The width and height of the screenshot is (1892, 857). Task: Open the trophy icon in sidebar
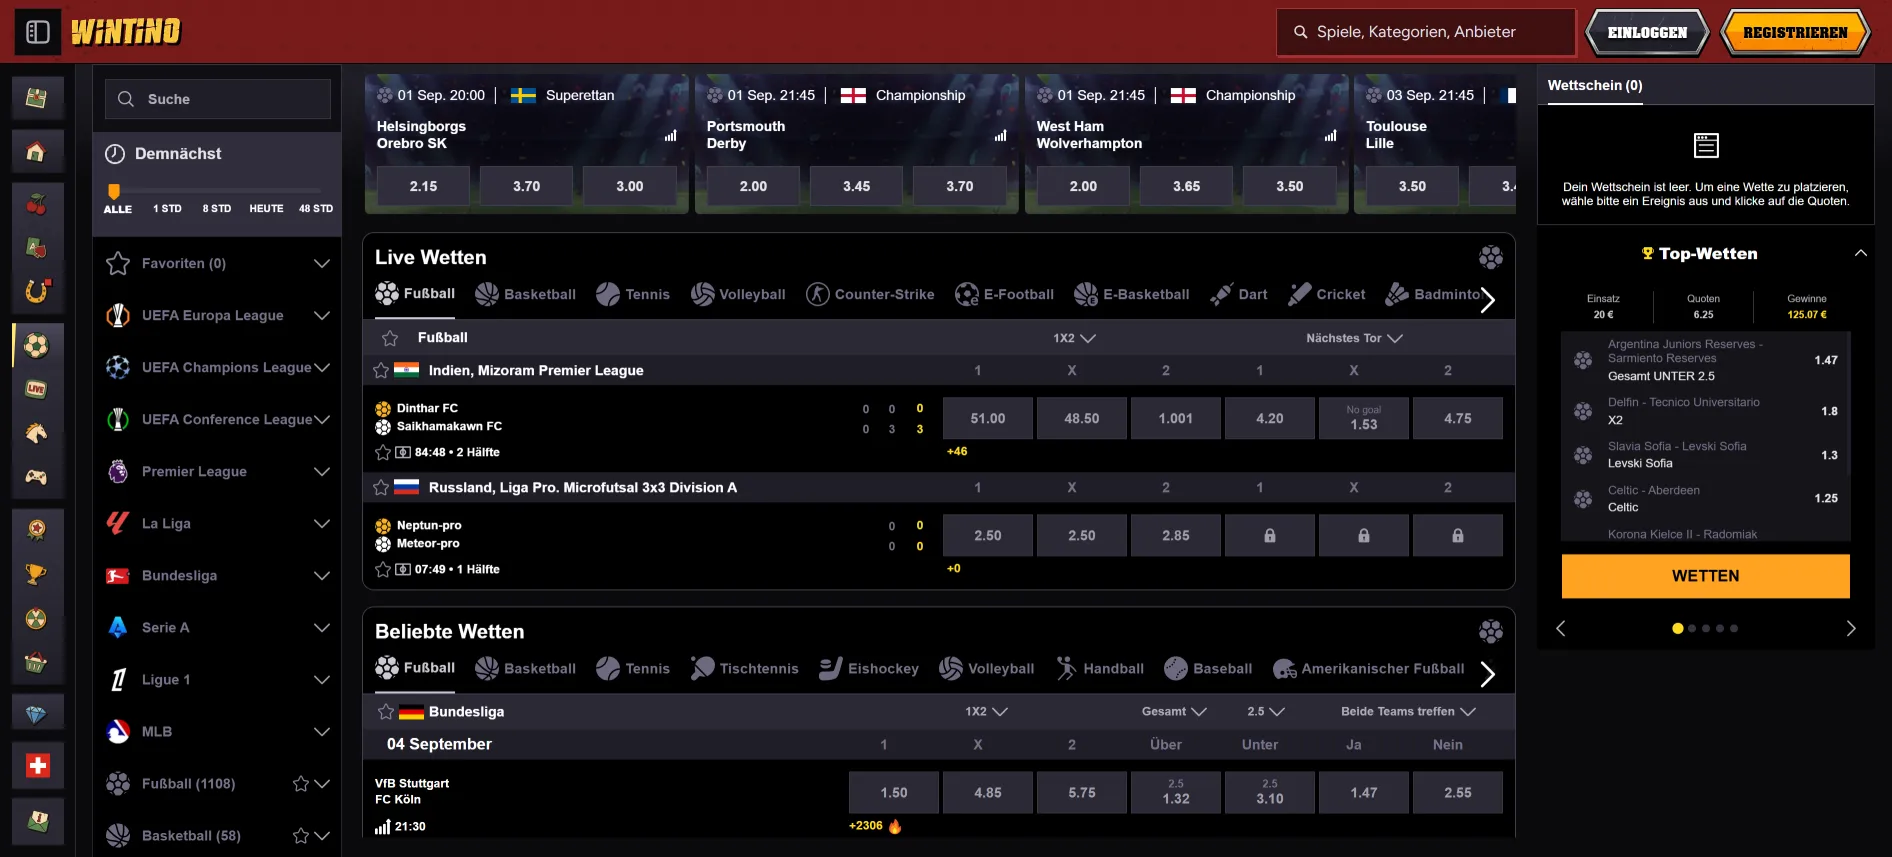click(x=37, y=575)
